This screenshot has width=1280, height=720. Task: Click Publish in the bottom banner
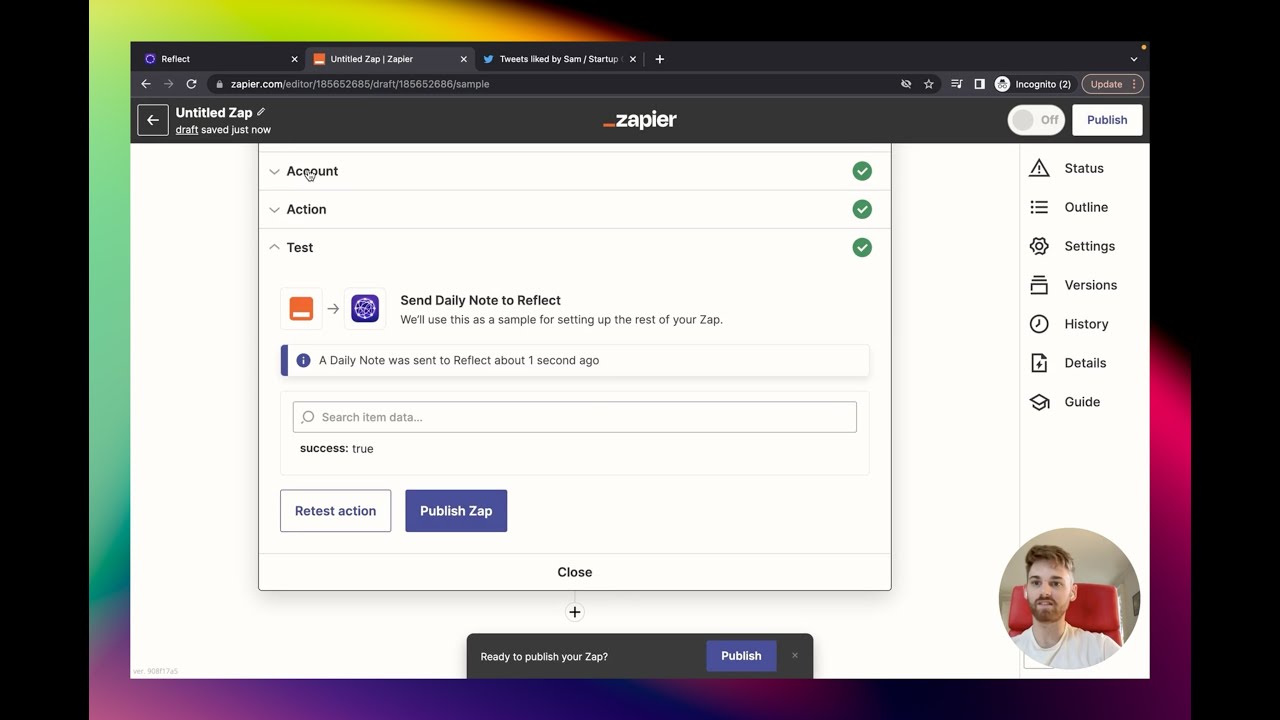[x=741, y=656]
